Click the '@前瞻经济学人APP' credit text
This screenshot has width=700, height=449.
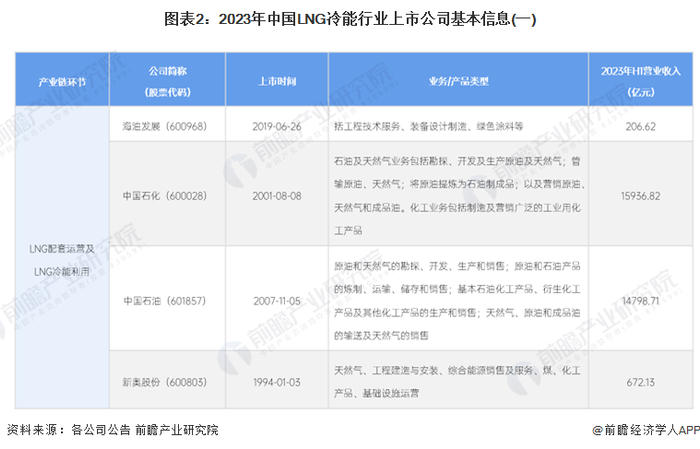coord(646,430)
